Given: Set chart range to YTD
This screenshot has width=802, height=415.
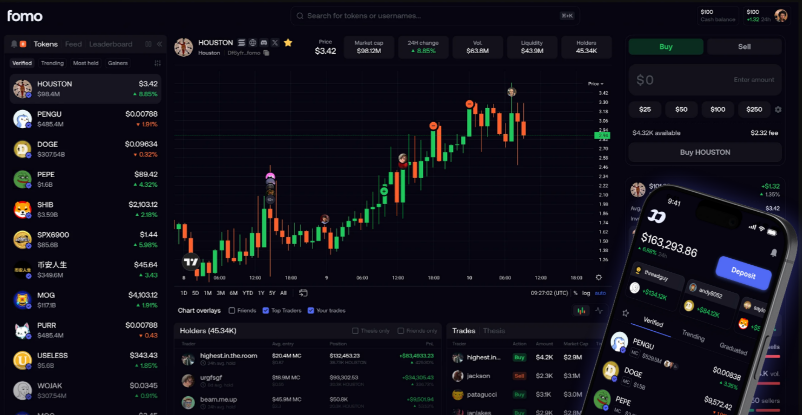Looking at the screenshot, I should (248, 293).
